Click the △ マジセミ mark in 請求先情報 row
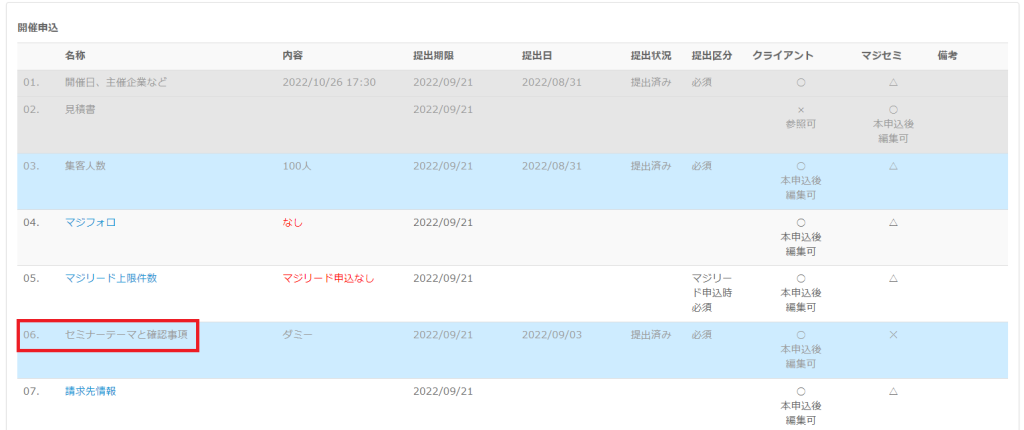Image resolution: width=1024 pixels, height=430 pixels. 893,391
